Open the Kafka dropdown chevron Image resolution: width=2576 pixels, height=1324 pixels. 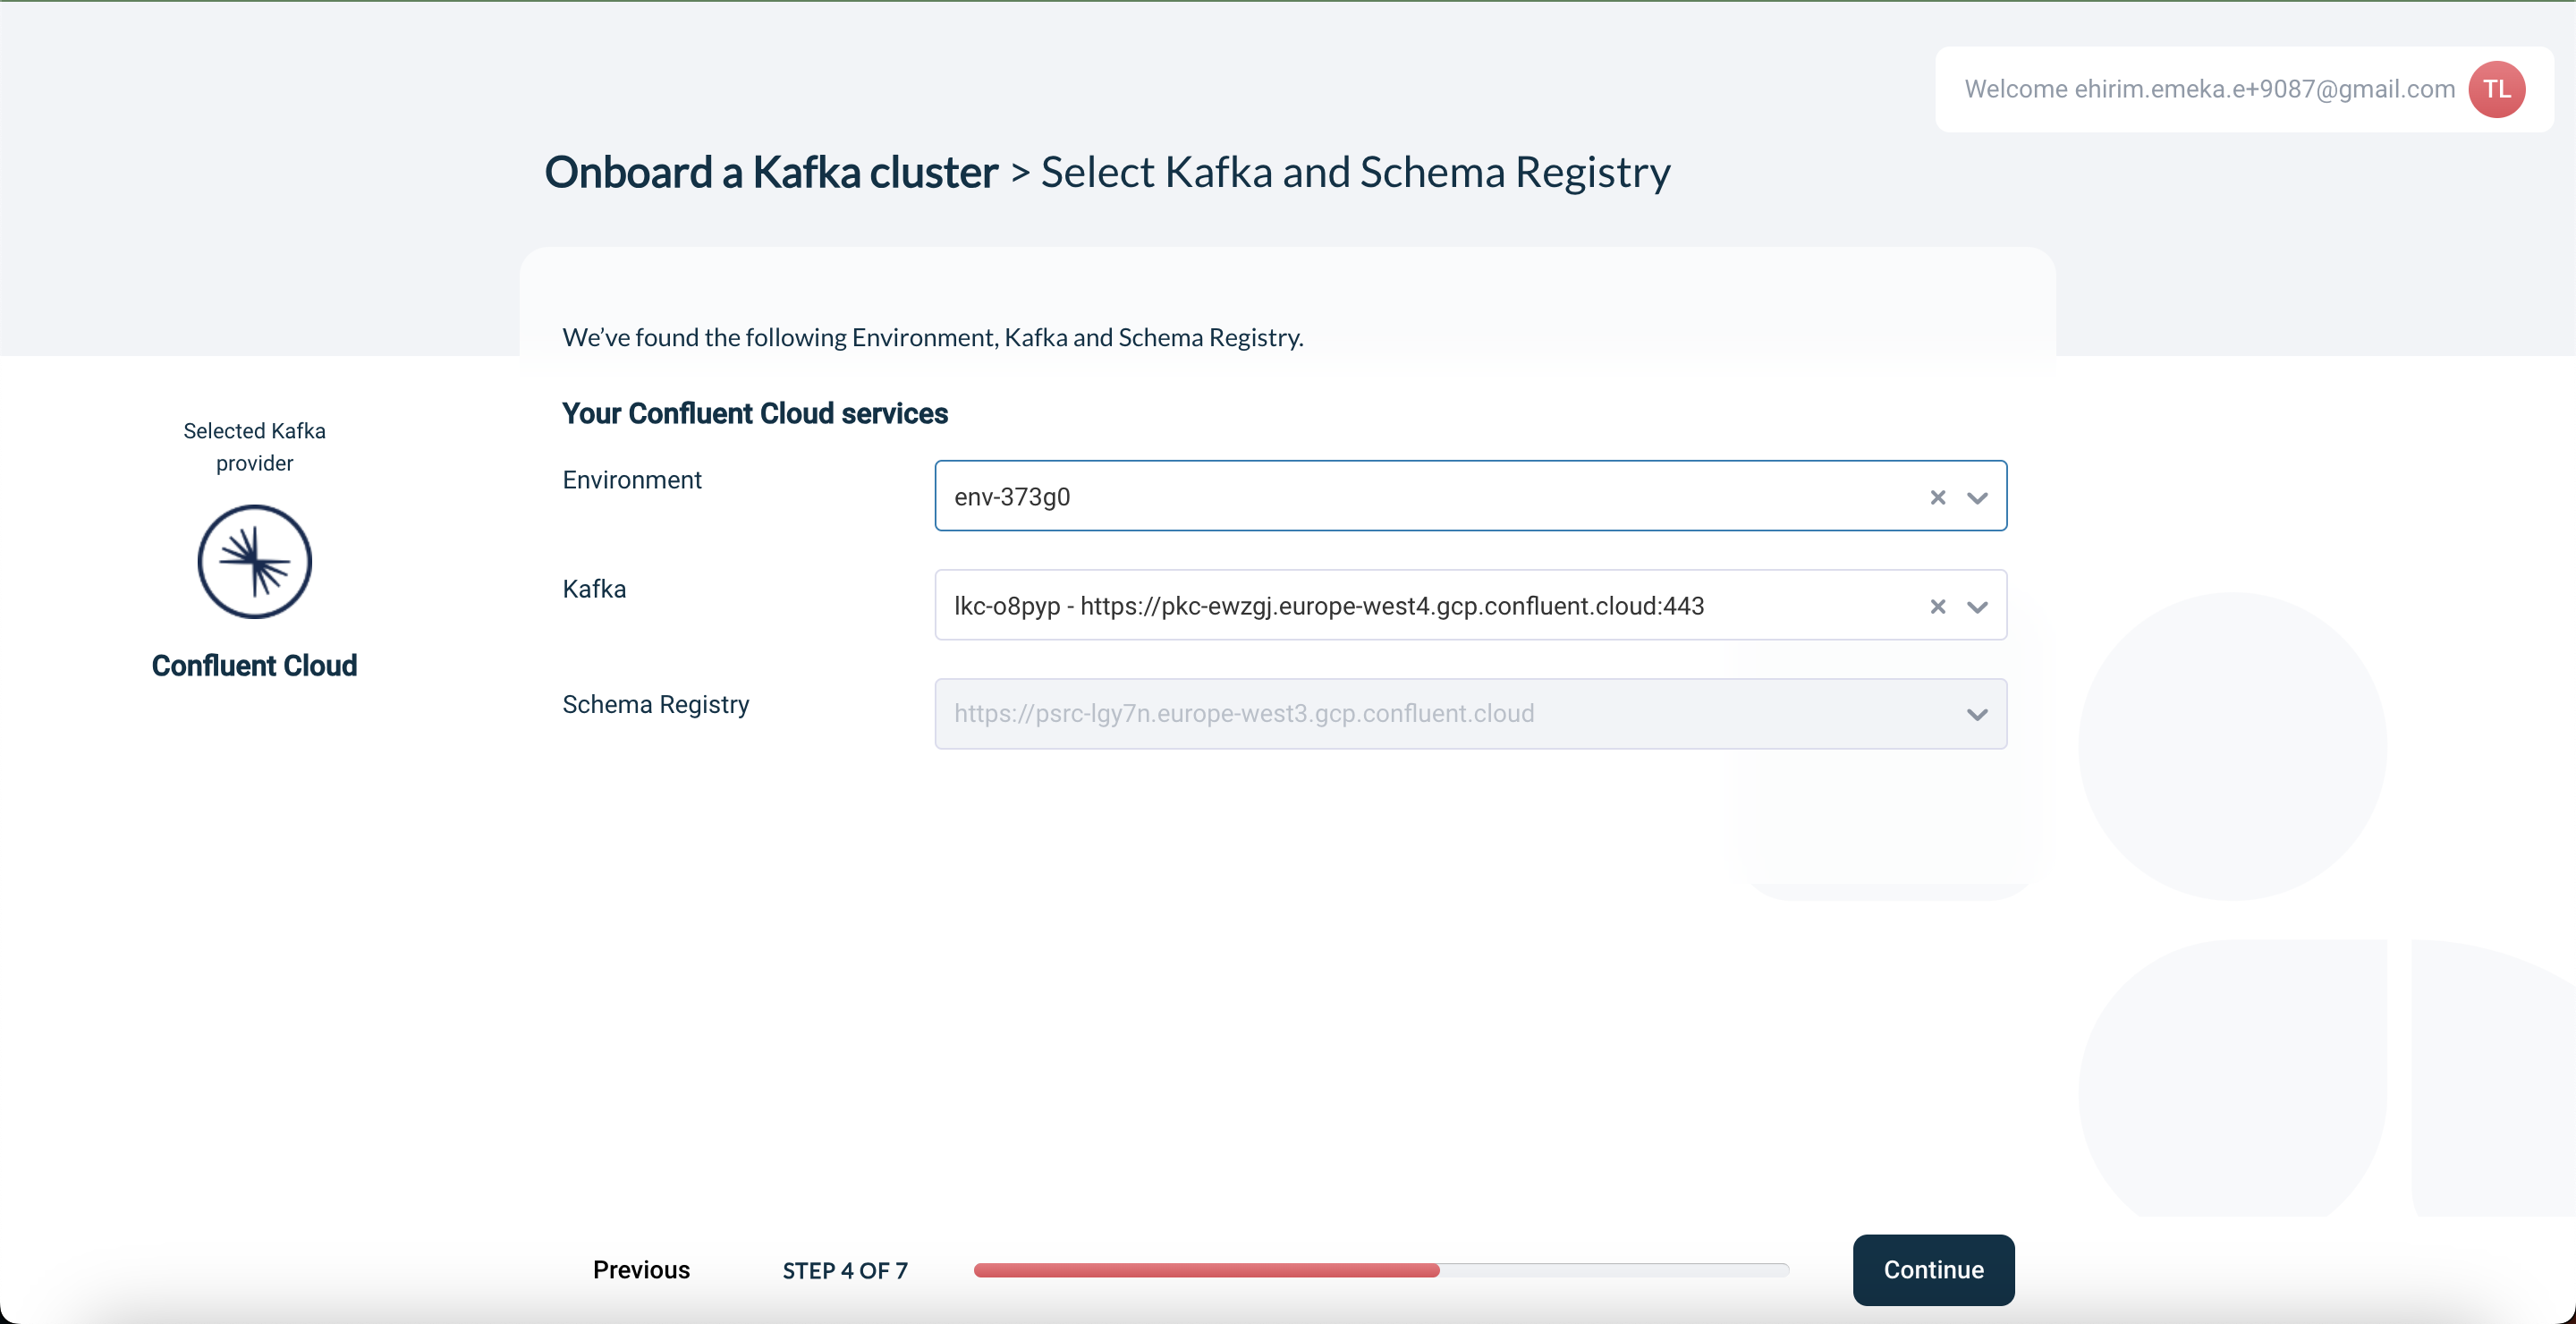pyautogui.click(x=1977, y=606)
